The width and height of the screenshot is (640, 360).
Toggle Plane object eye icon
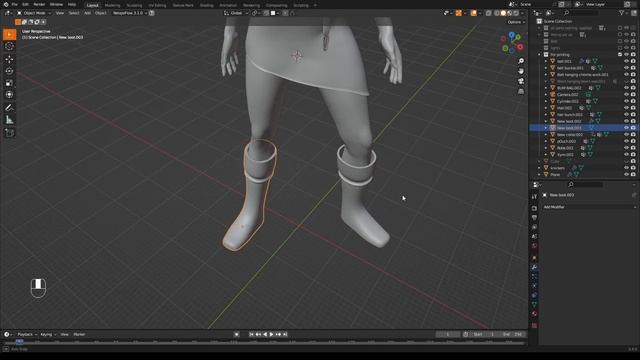[626, 174]
